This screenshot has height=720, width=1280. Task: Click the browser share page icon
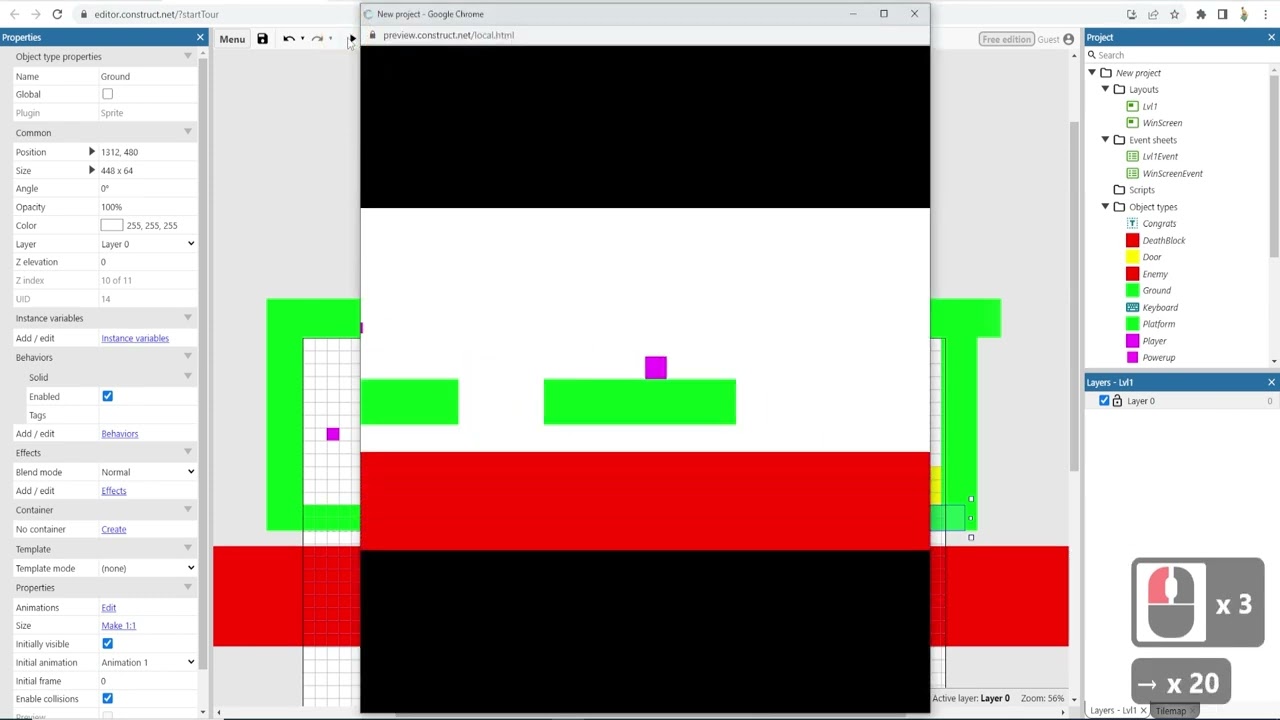(x=1153, y=14)
